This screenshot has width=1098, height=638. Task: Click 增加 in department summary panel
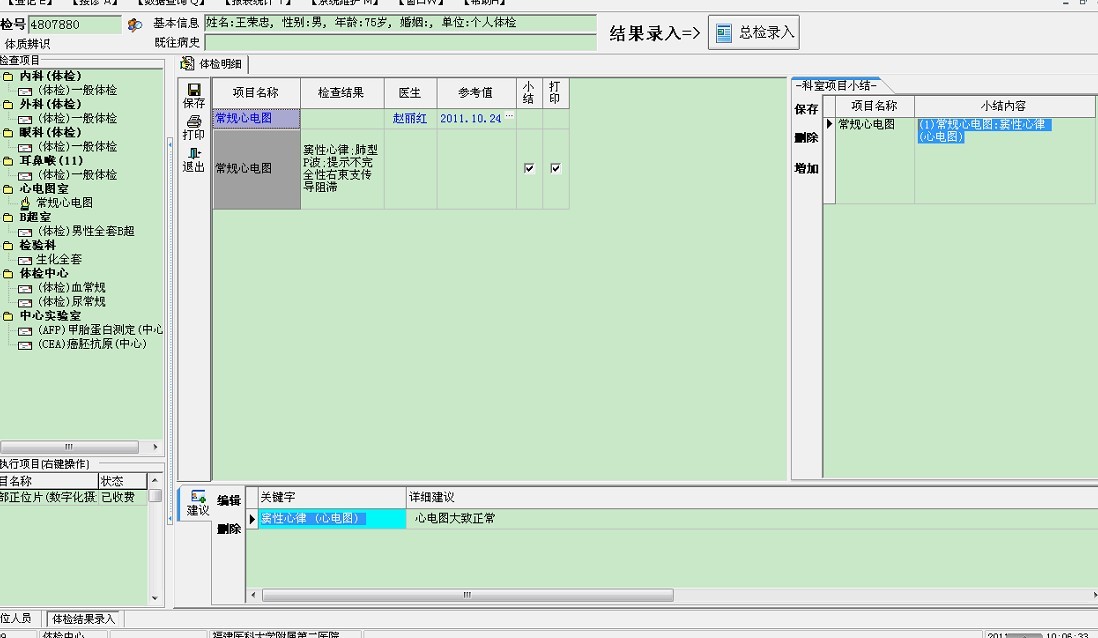click(x=806, y=168)
